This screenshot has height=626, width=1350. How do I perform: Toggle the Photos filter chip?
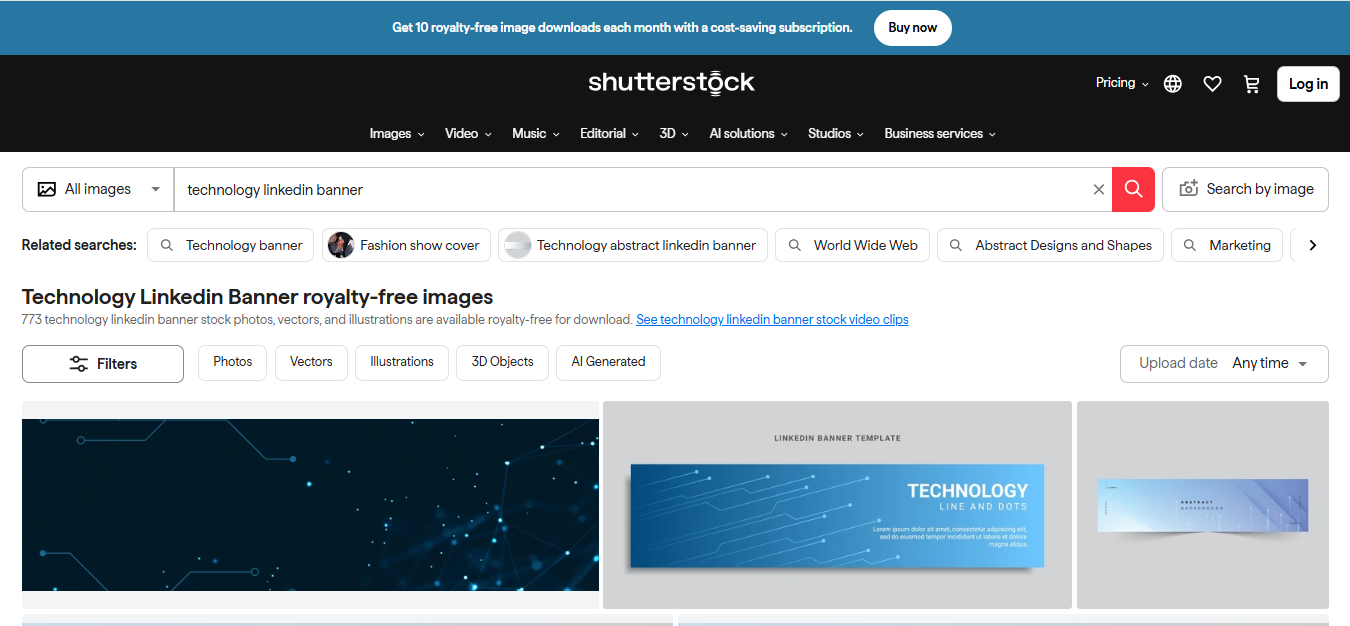tap(232, 363)
